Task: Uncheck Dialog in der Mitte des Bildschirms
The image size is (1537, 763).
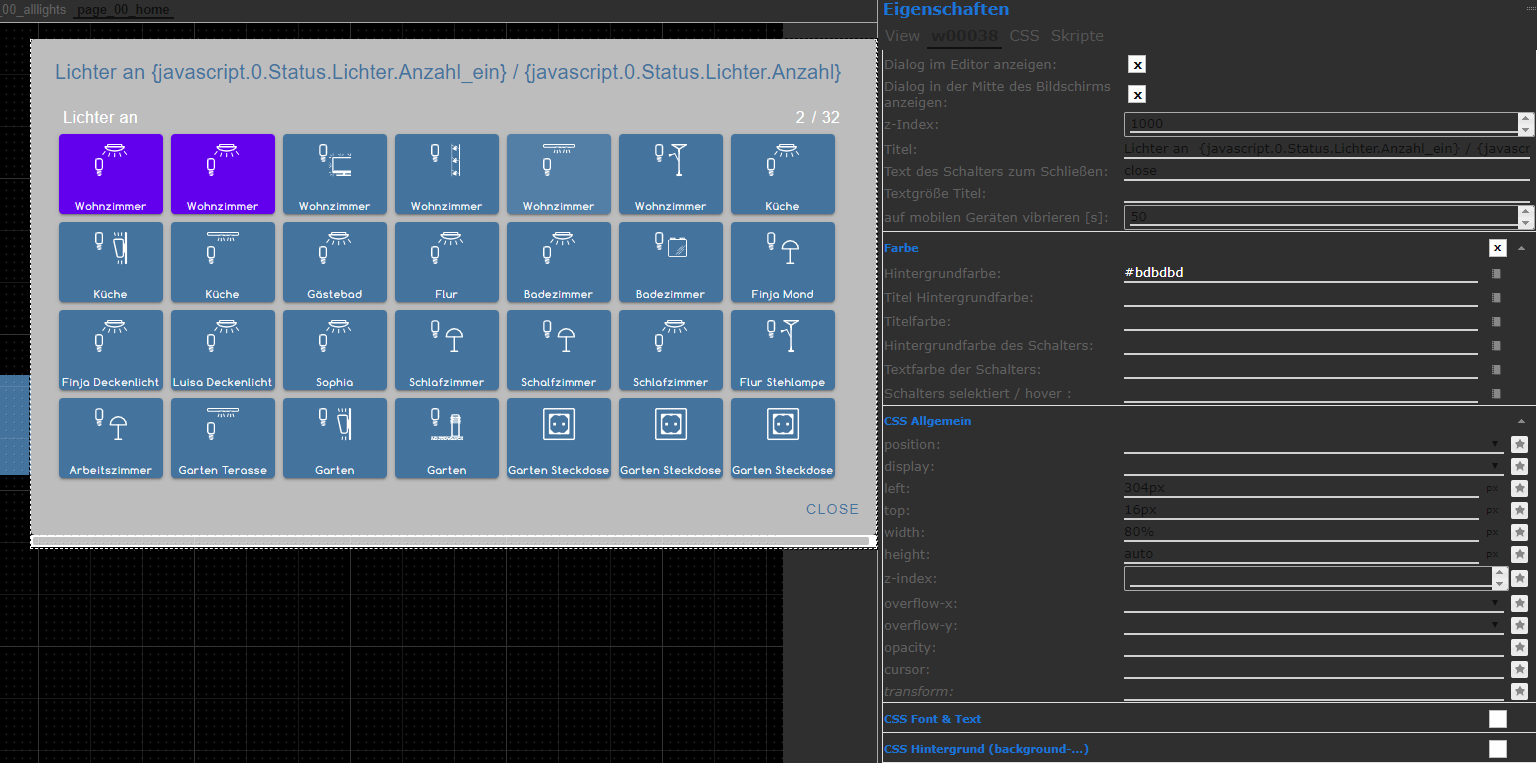Action: (x=1137, y=94)
